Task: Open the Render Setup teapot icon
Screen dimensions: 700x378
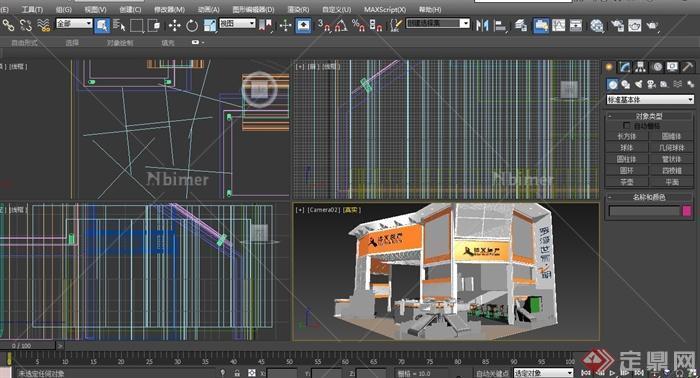Action: 617,25
